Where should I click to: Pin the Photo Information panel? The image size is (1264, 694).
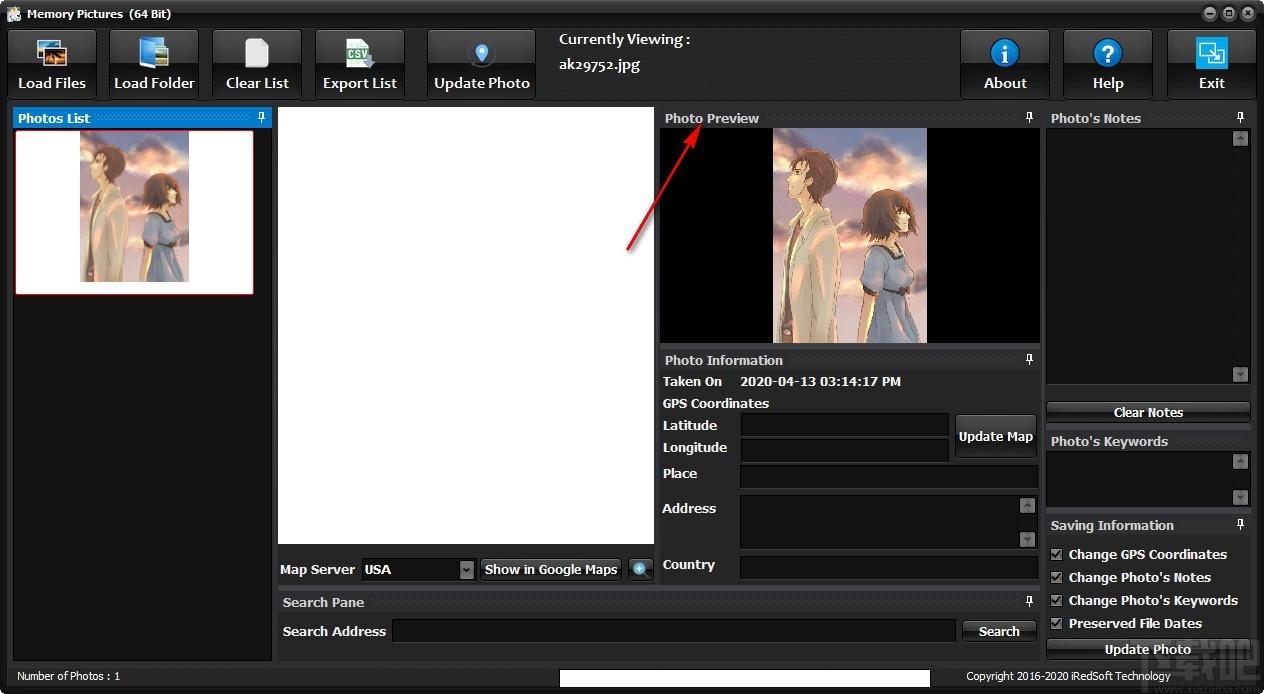pyautogui.click(x=1030, y=360)
